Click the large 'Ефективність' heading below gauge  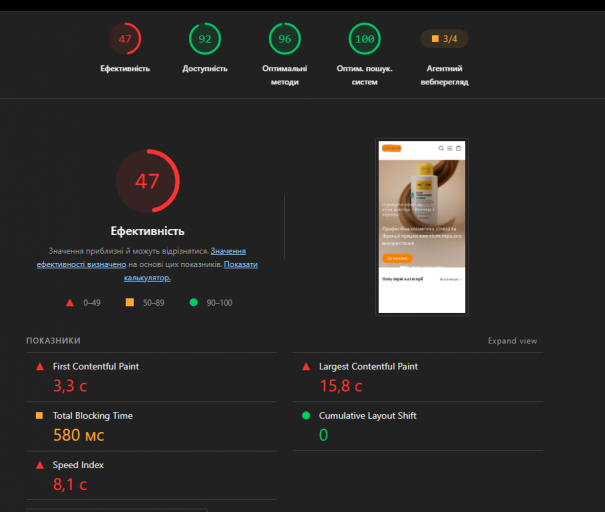148,231
